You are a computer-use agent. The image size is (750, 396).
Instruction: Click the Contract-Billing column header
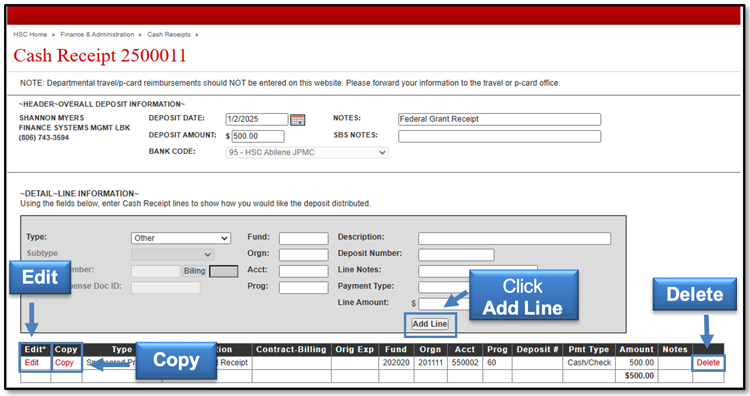(291, 350)
